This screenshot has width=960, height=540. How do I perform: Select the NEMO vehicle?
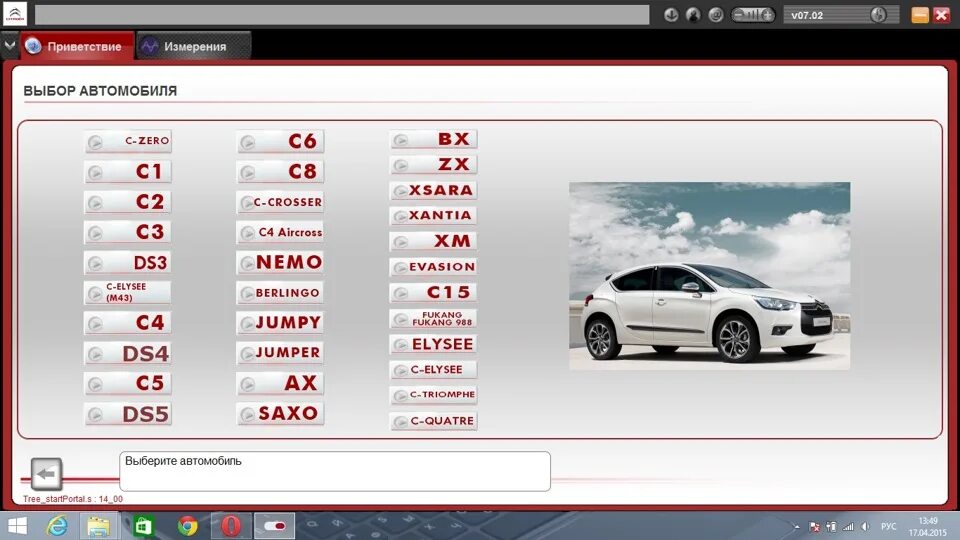tap(280, 263)
